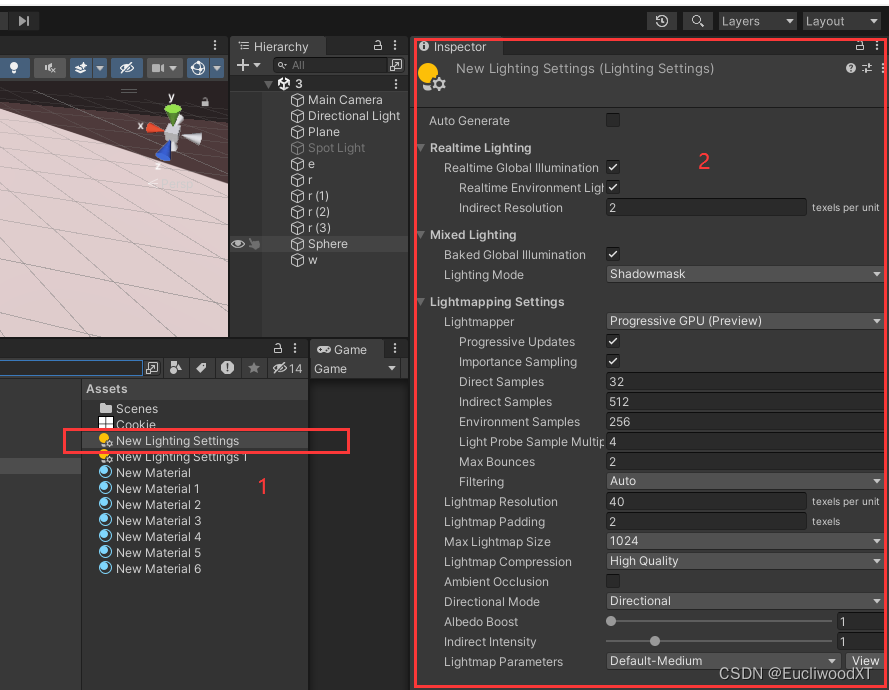
Task: Open the Layout dropdown
Action: pos(842,21)
